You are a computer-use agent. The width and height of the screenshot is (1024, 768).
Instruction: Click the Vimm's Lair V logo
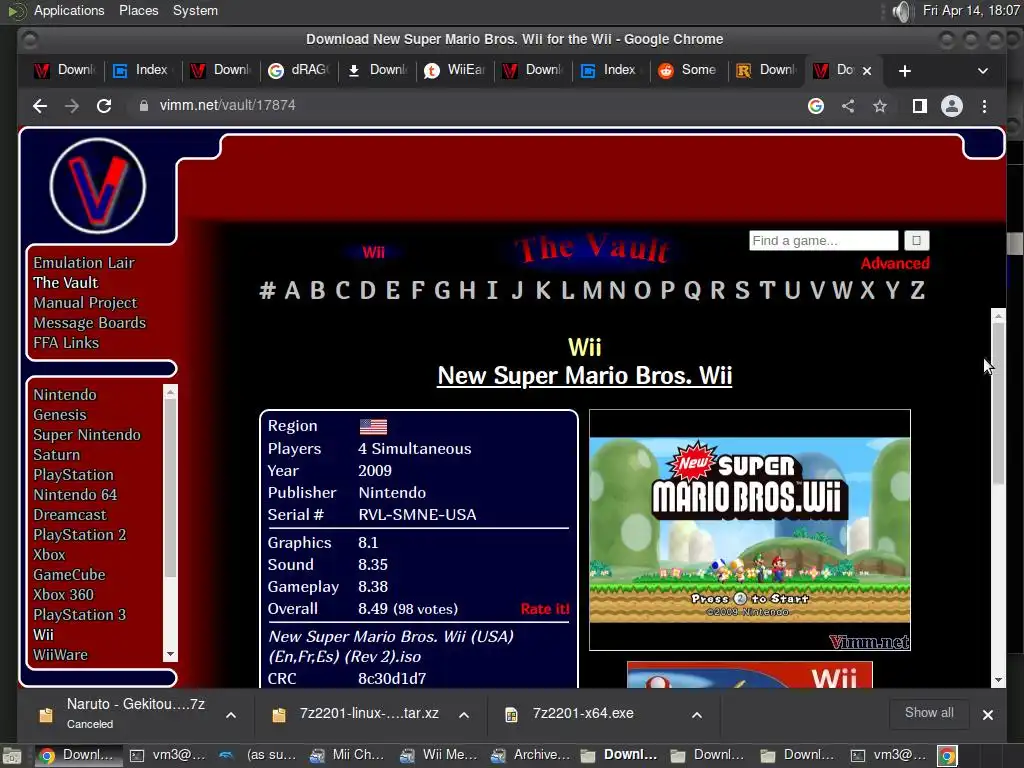click(98, 185)
